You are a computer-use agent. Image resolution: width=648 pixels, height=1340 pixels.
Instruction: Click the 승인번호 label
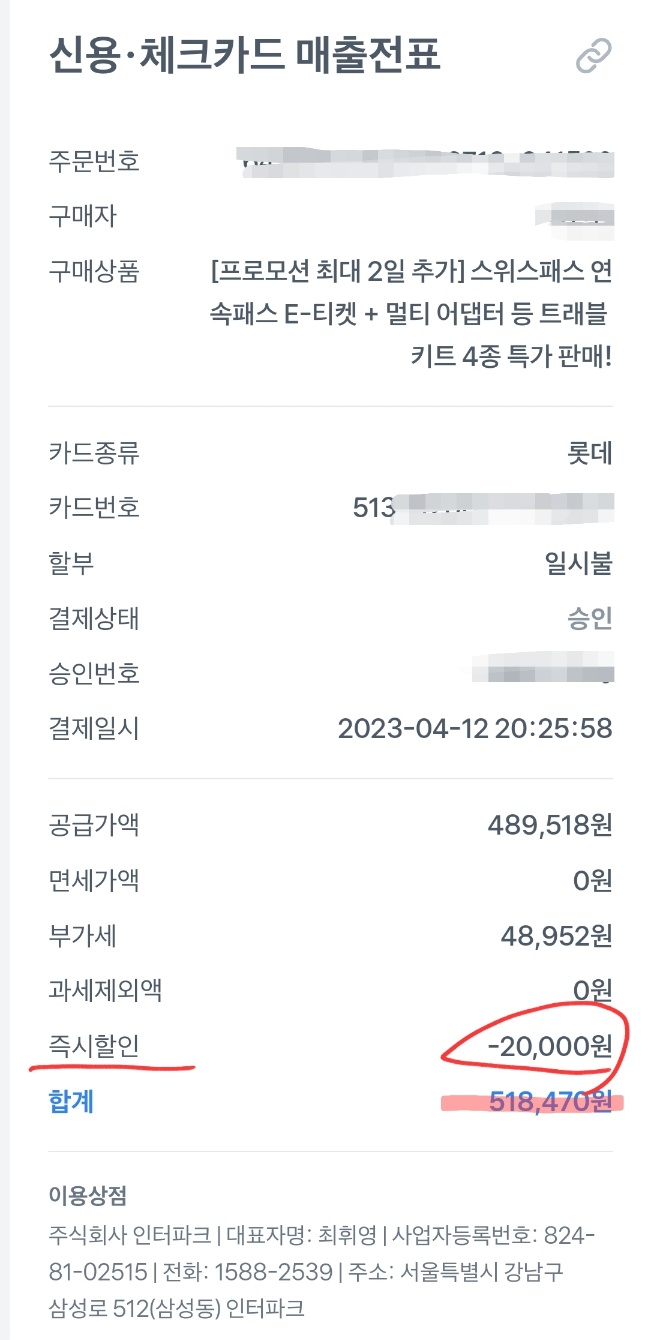click(x=94, y=672)
